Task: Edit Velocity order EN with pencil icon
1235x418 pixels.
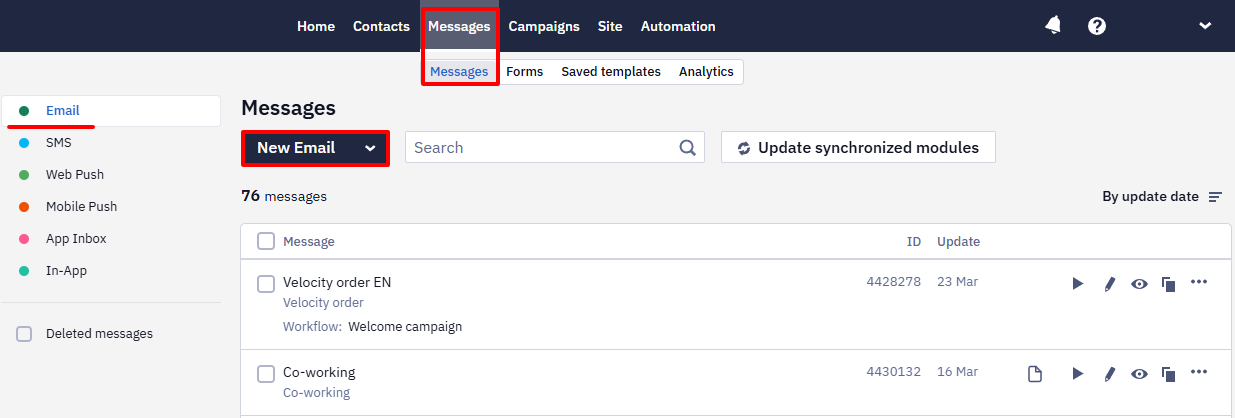Action: tap(1109, 284)
